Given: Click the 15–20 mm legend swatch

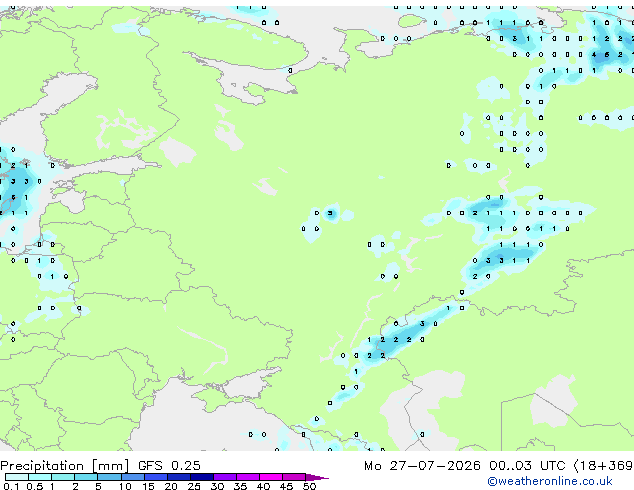Looking at the screenshot, I should point(156,477).
